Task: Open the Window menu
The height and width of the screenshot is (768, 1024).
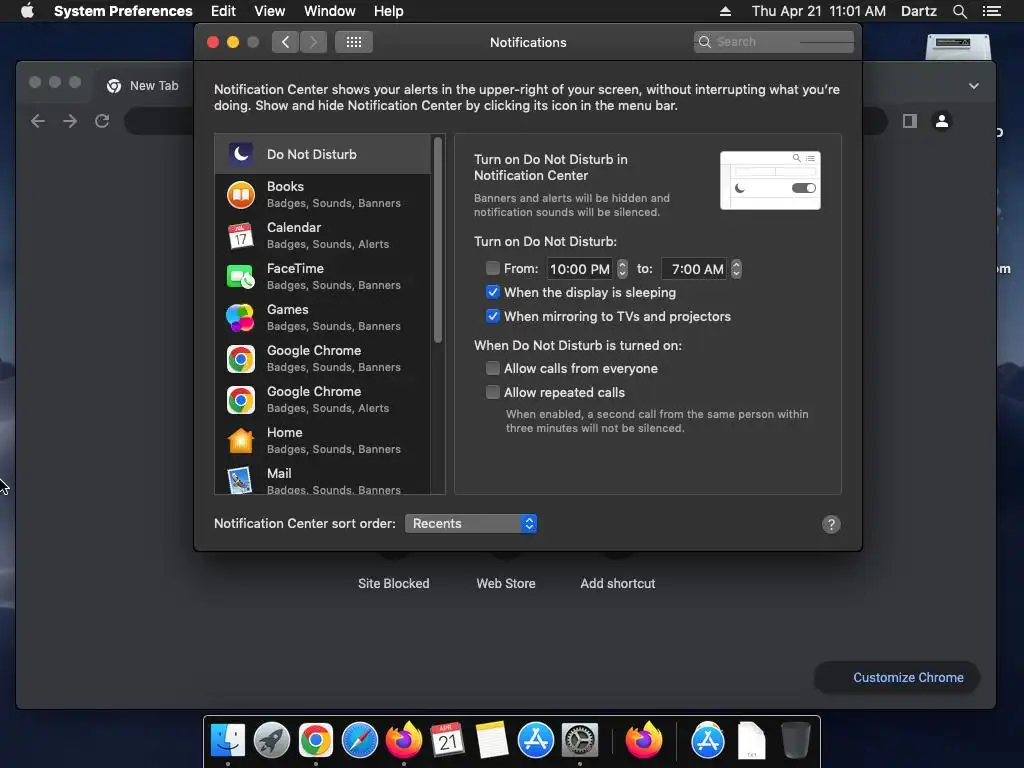Action: click(x=330, y=11)
